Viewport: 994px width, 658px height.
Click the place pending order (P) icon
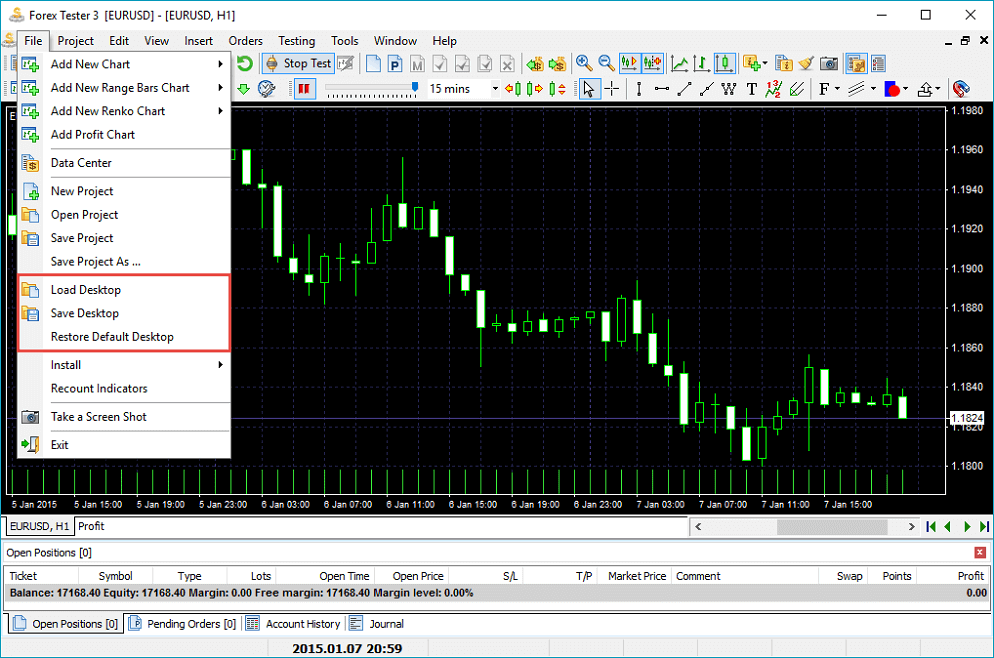395,63
